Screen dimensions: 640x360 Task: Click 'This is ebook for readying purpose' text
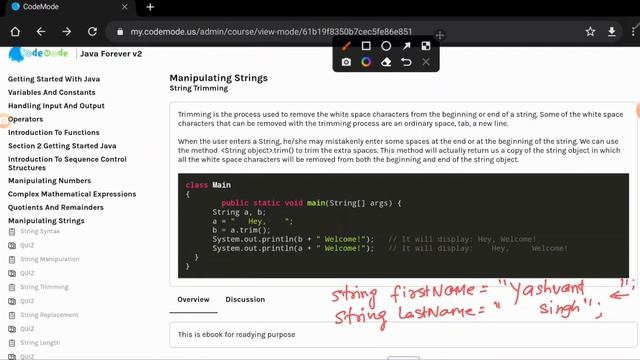pyautogui.click(x=236, y=334)
